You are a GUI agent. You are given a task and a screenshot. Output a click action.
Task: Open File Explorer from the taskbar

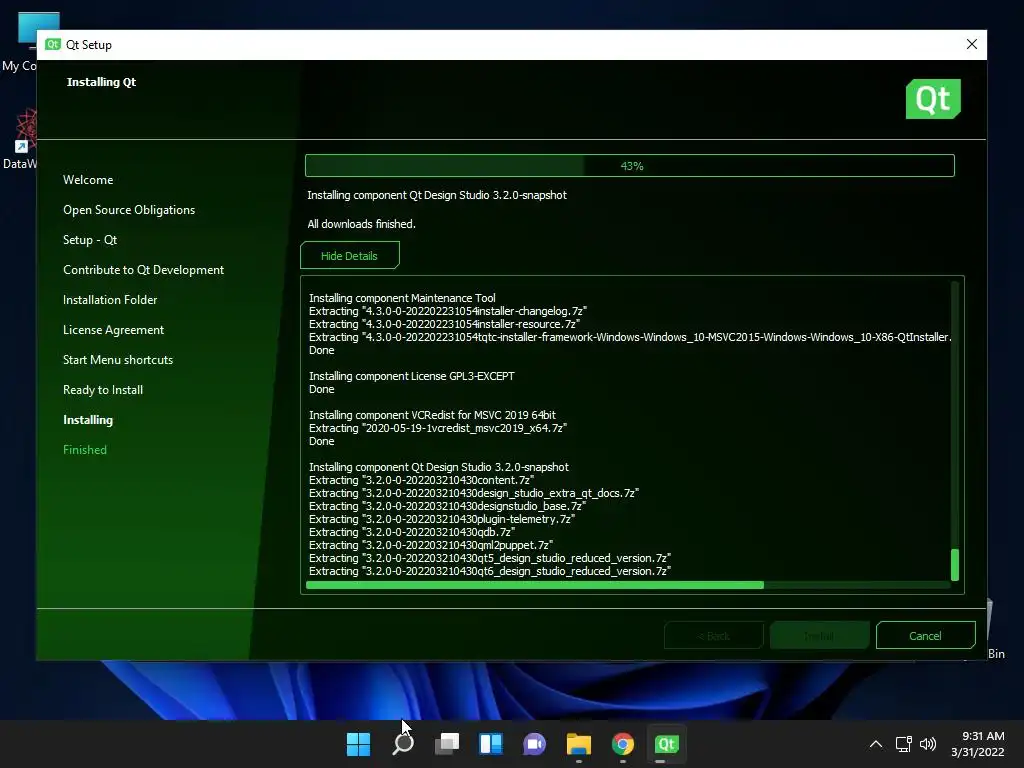[579, 744]
